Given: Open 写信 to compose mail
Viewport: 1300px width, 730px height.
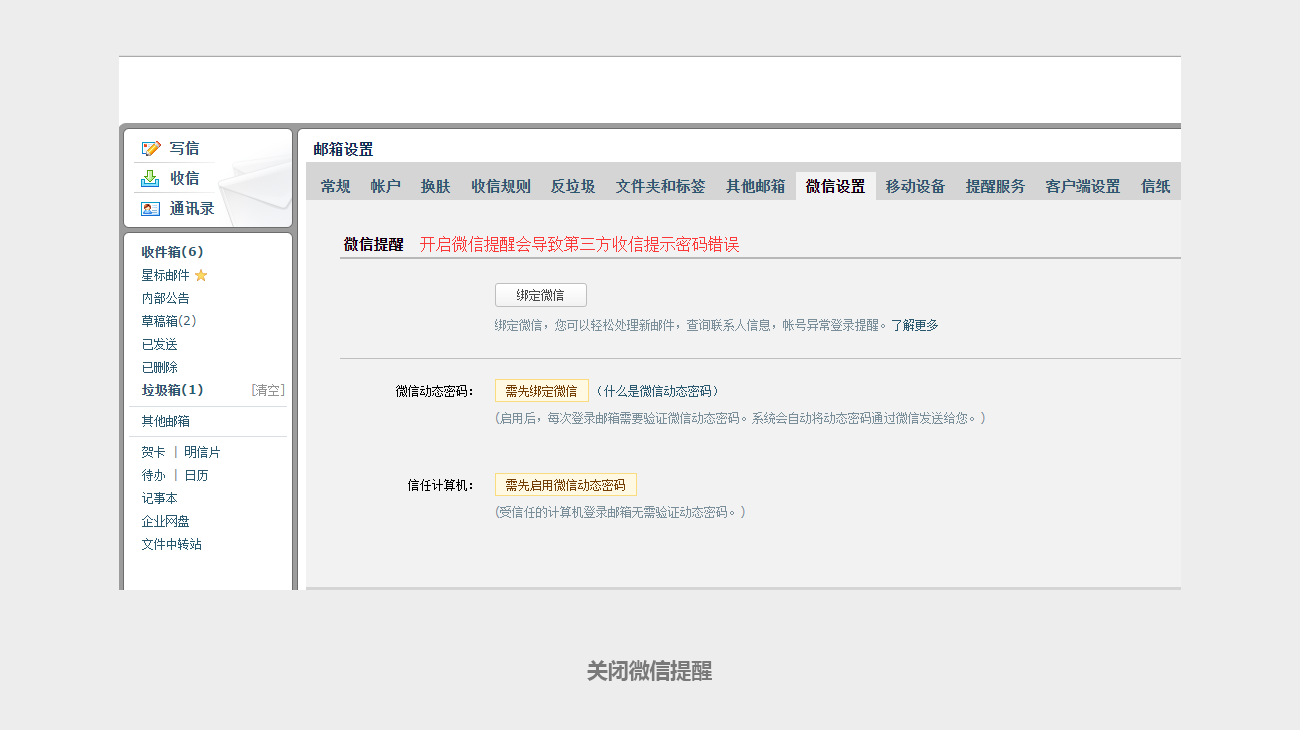Looking at the screenshot, I should coord(184,148).
